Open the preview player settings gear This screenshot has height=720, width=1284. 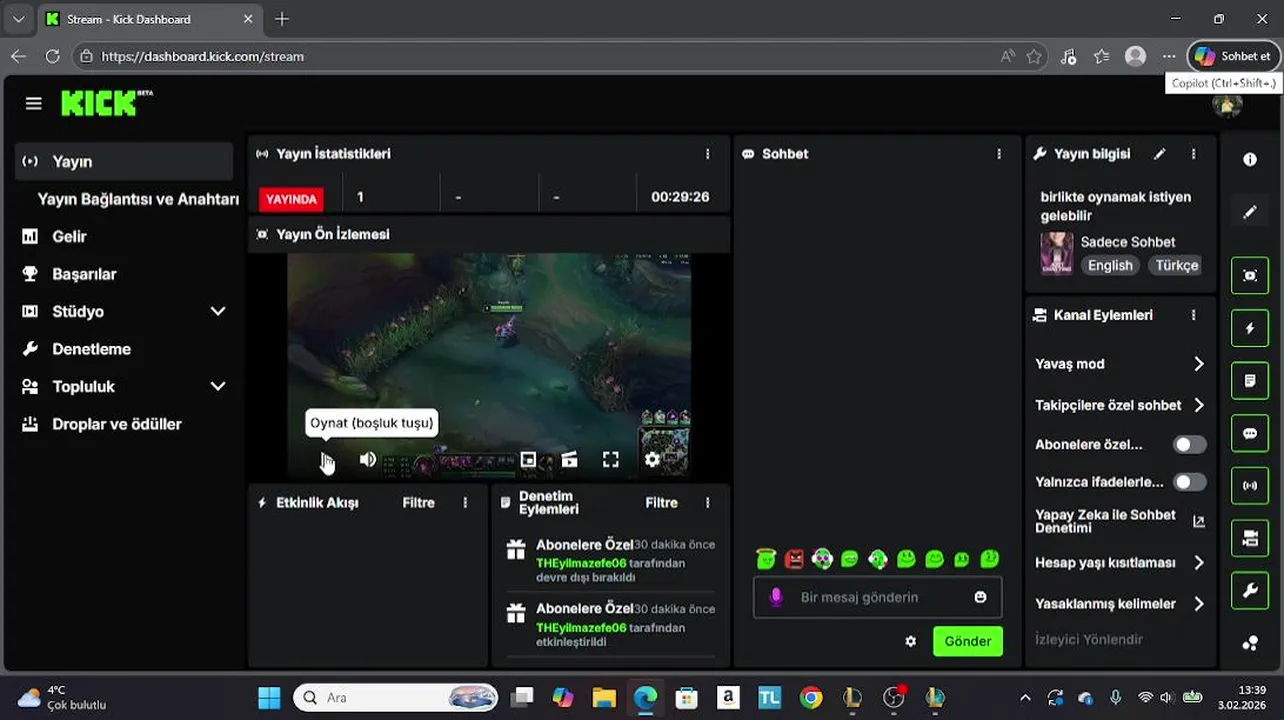point(652,460)
